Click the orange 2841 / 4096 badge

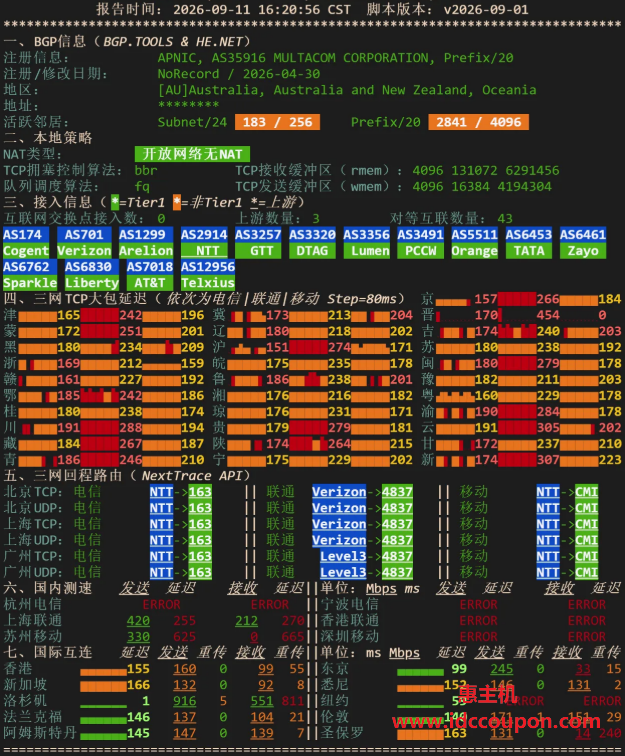[478, 122]
